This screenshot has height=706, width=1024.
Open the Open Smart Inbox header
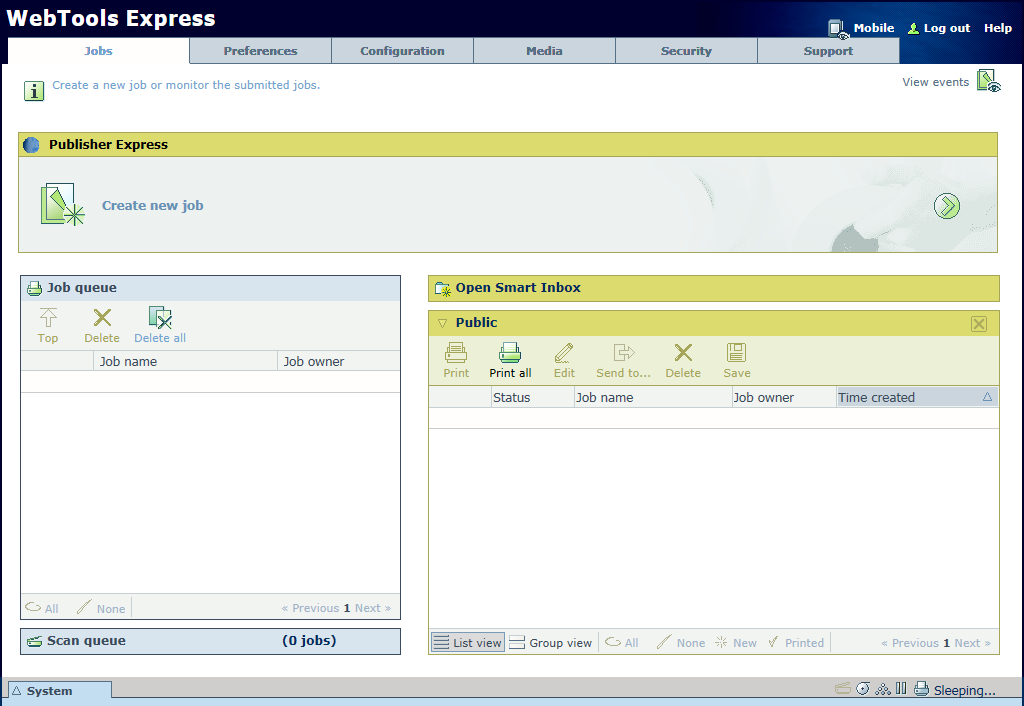(x=714, y=288)
